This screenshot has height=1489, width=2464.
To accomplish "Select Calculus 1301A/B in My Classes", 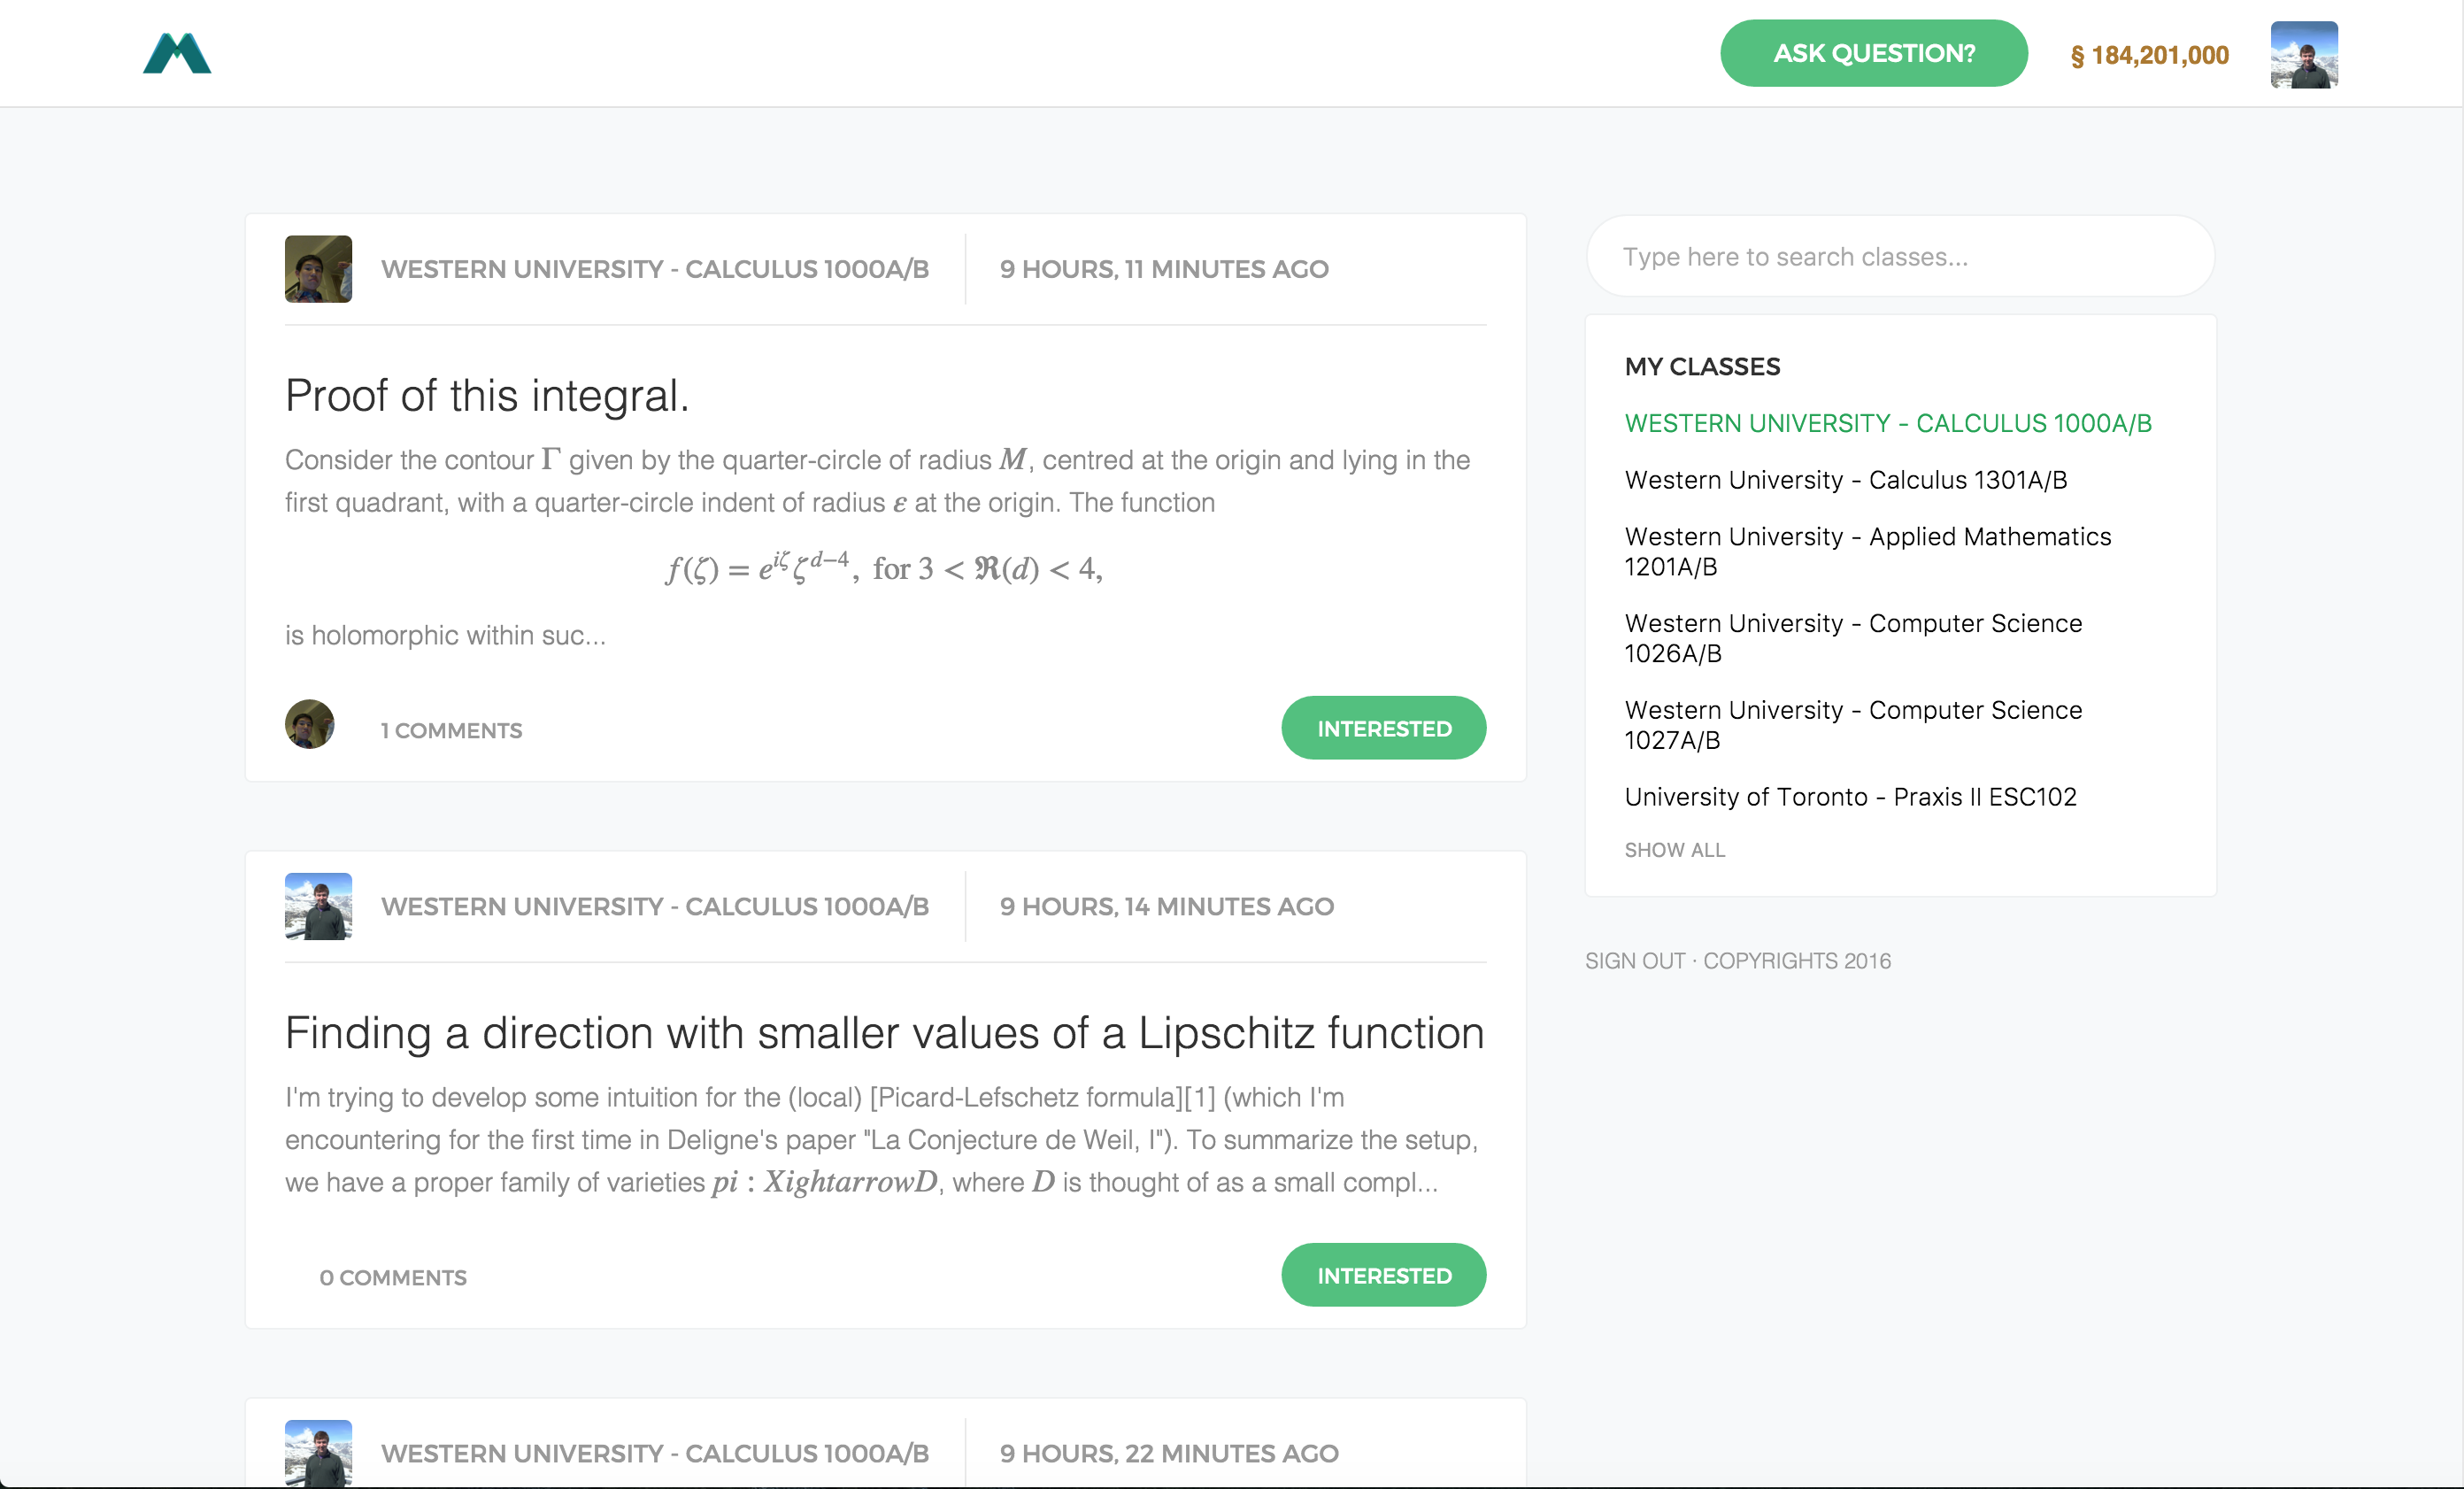I will tap(1845, 480).
